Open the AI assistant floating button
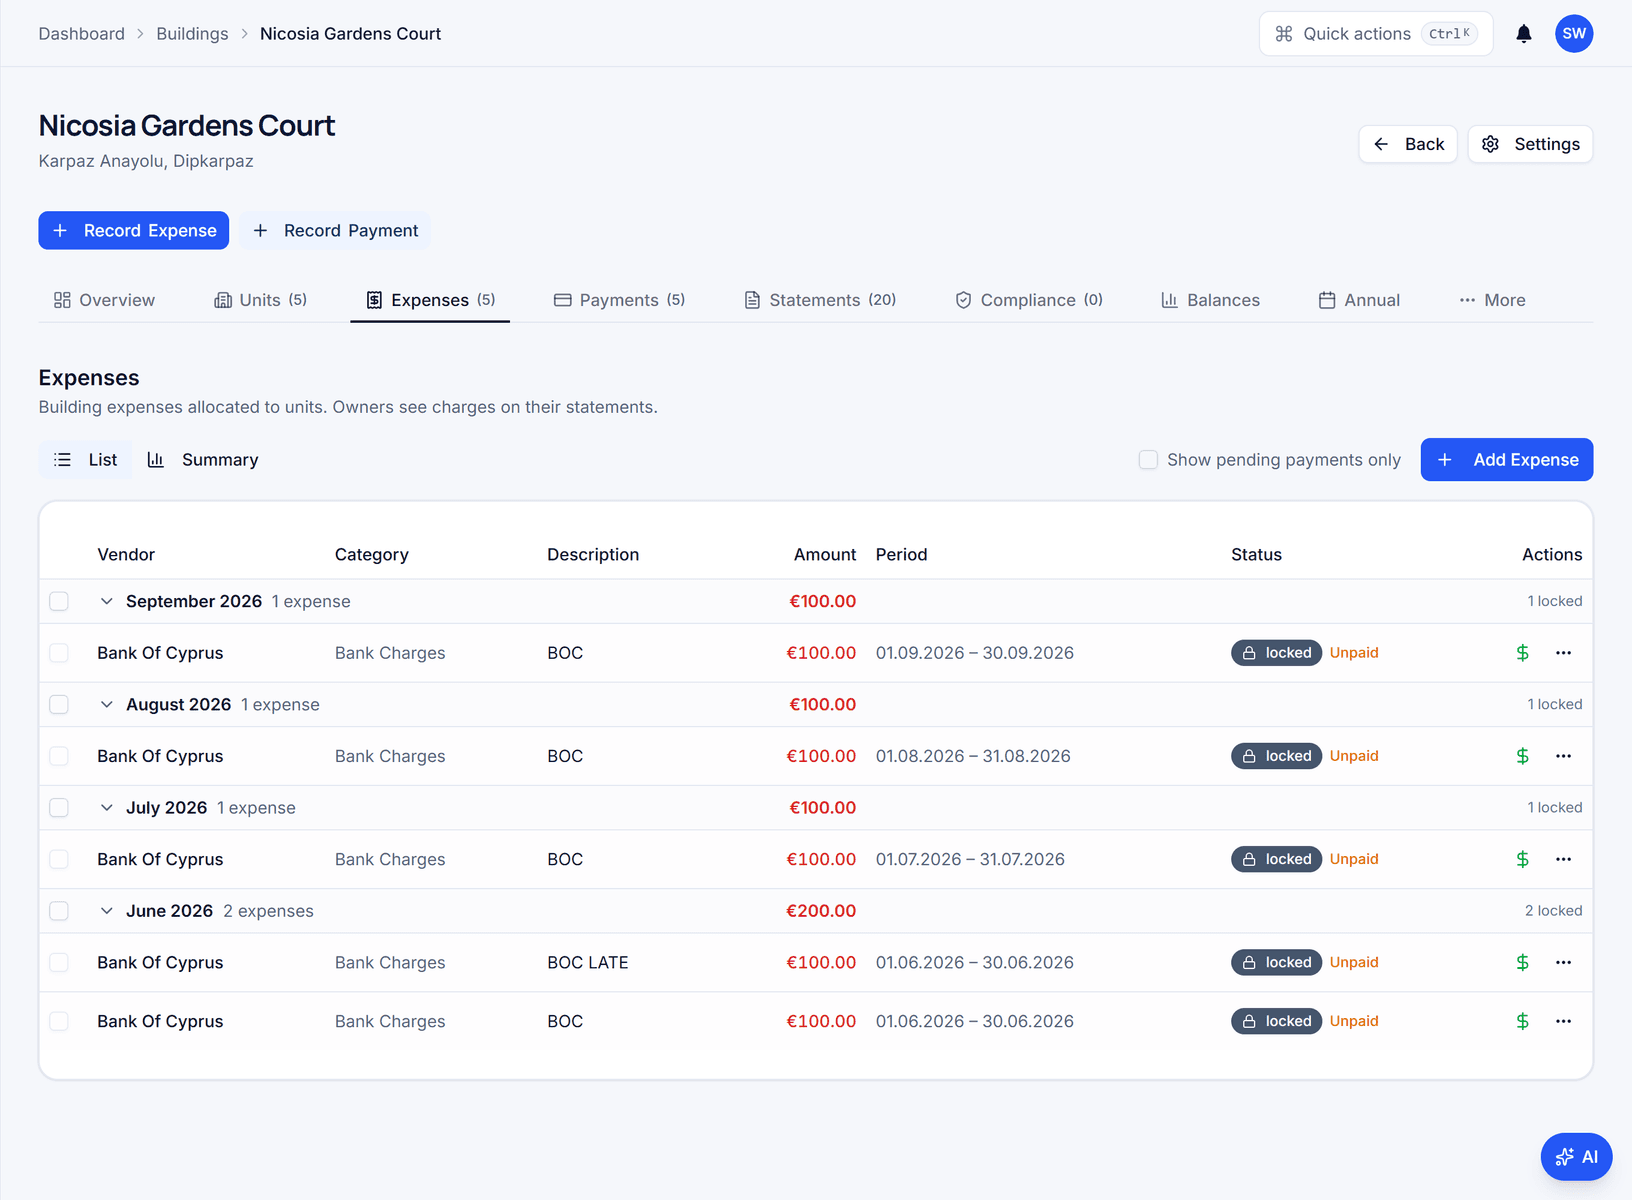Screen dimensions: 1632x1200 point(1576,1157)
